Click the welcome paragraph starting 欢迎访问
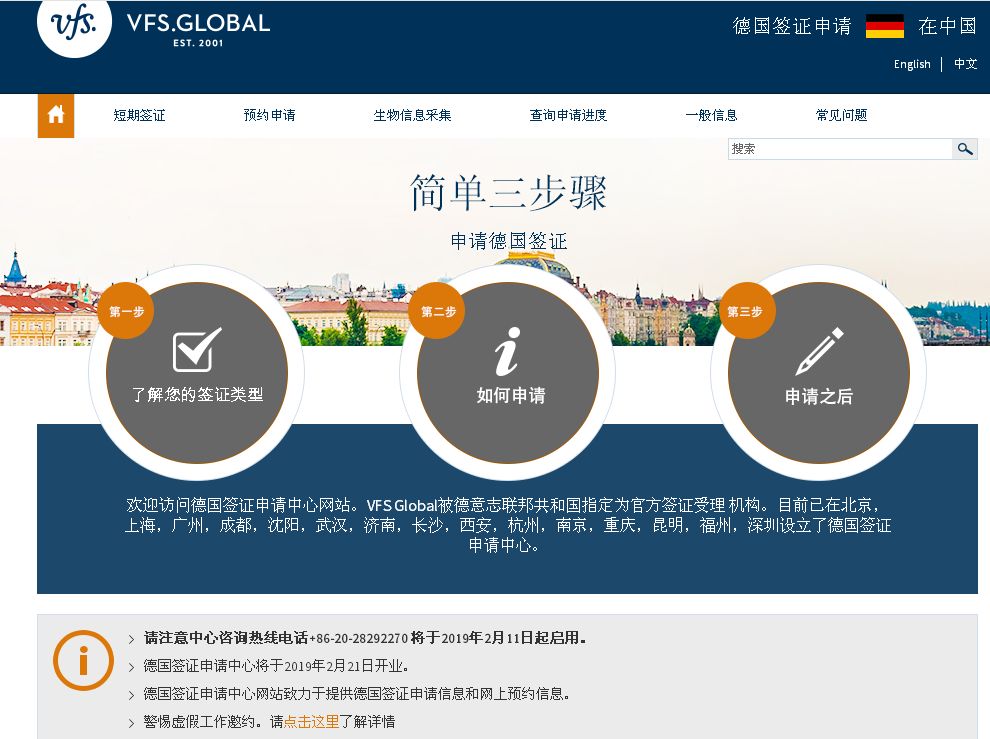The height and width of the screenshot is (739, 990). 508,525
